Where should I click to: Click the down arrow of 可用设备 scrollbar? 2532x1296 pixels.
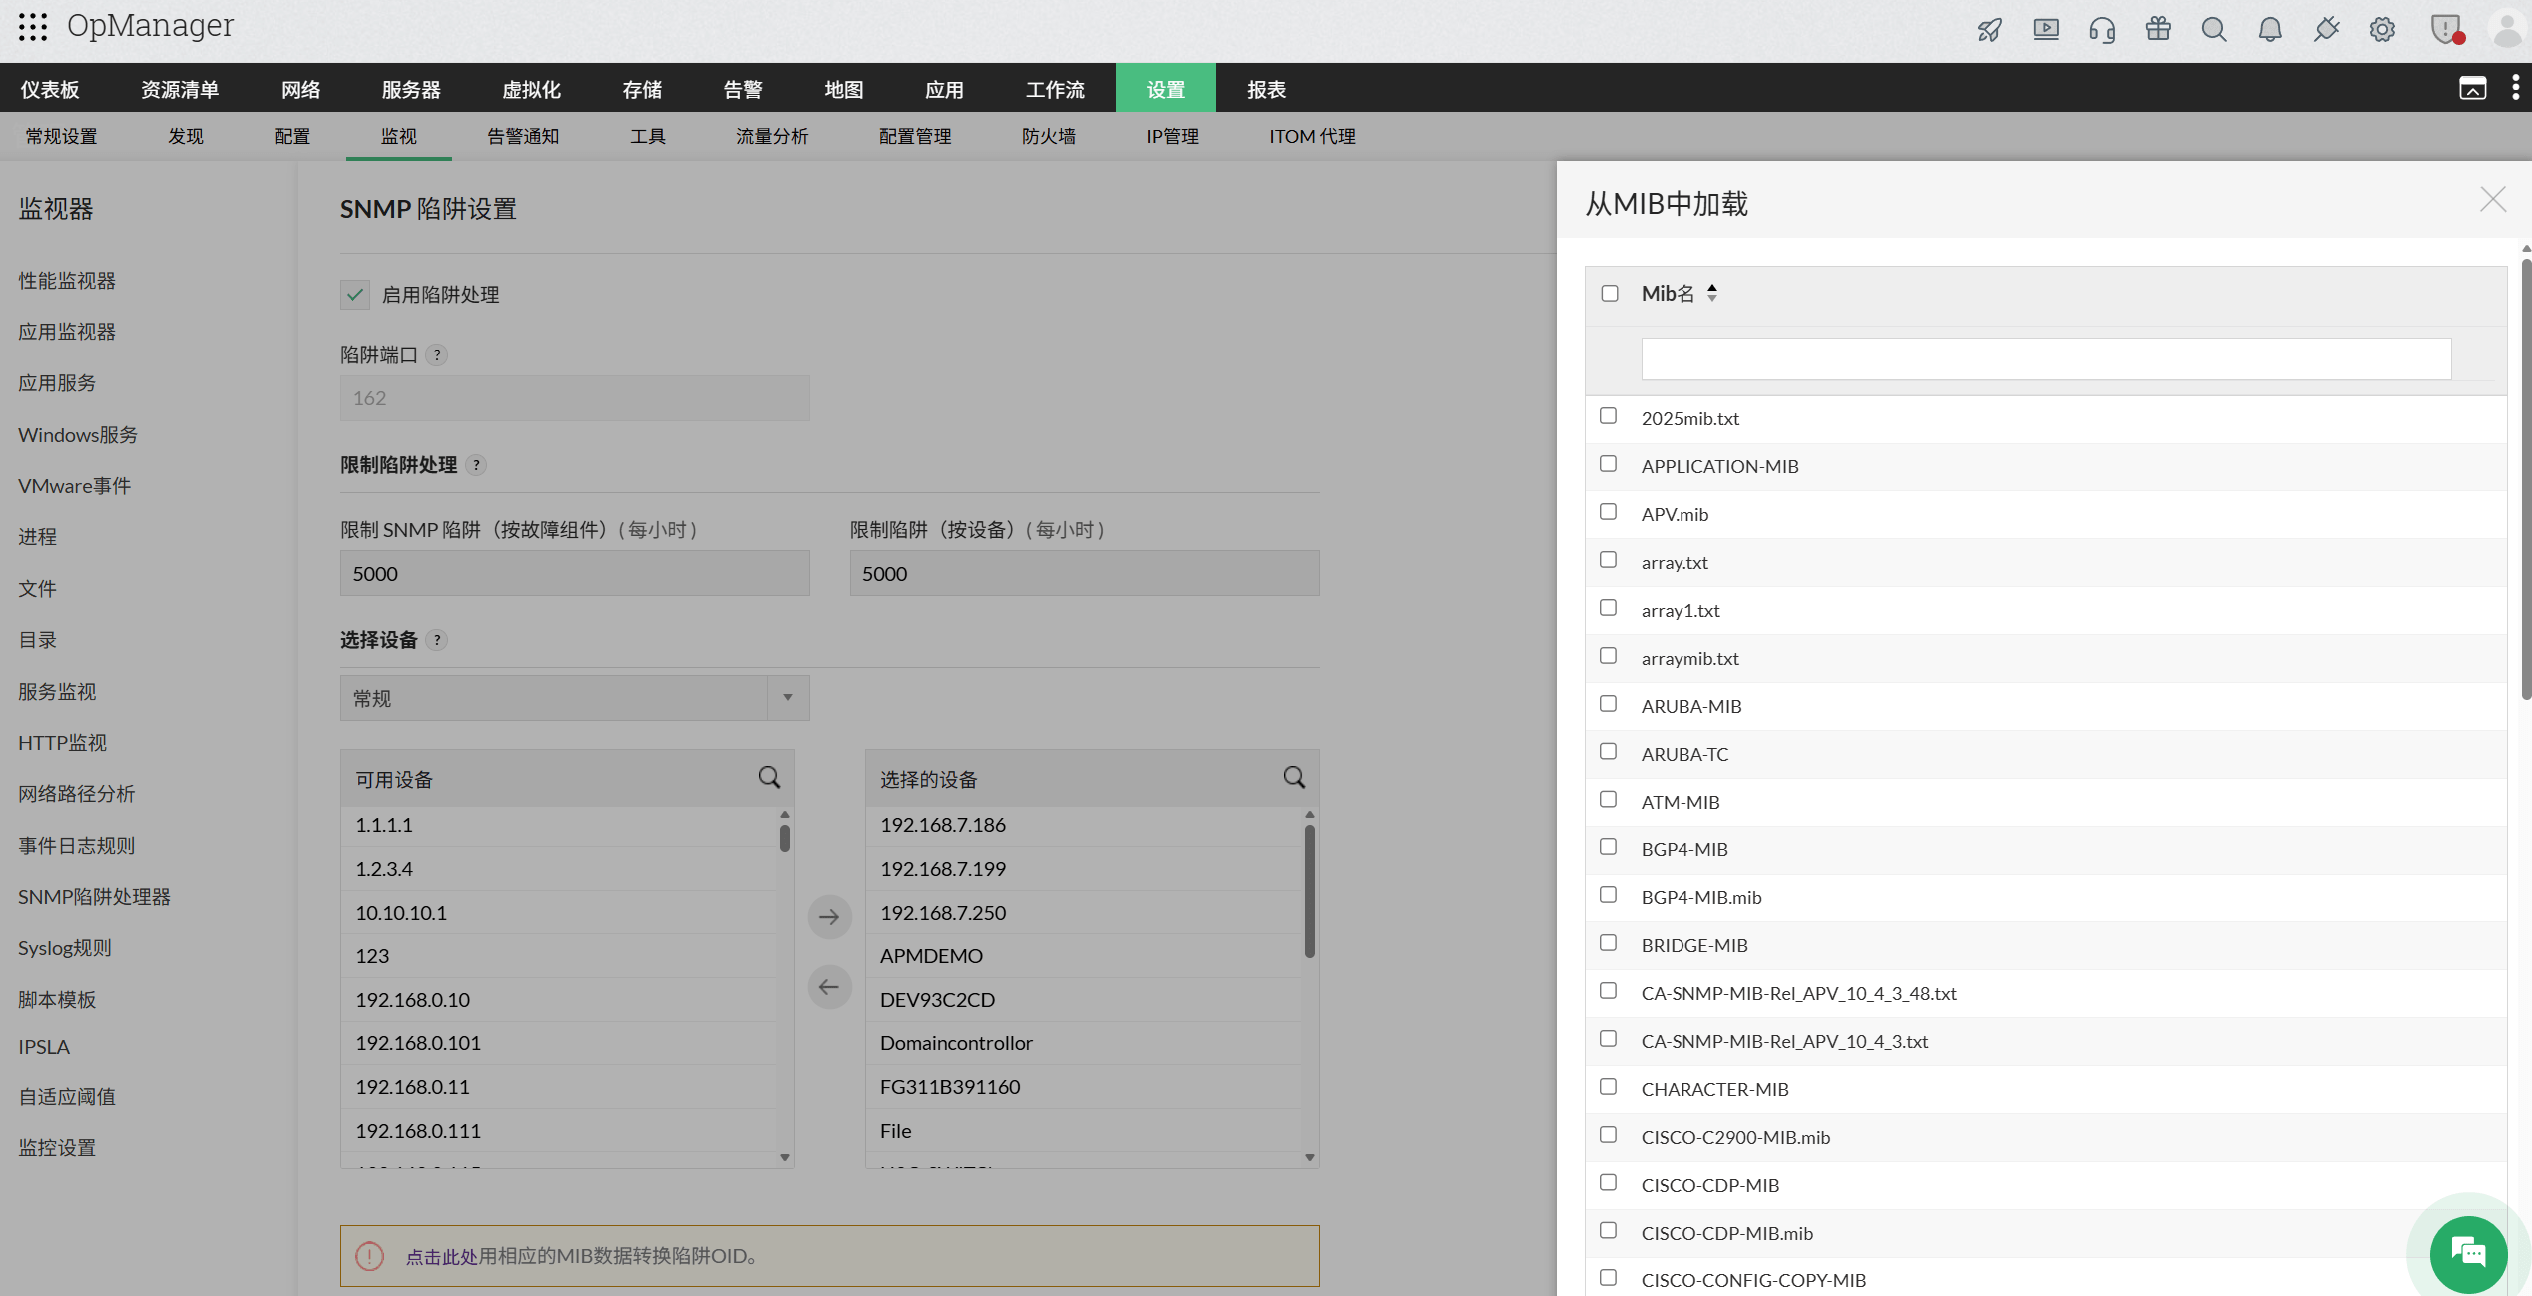click(785, 1158)
